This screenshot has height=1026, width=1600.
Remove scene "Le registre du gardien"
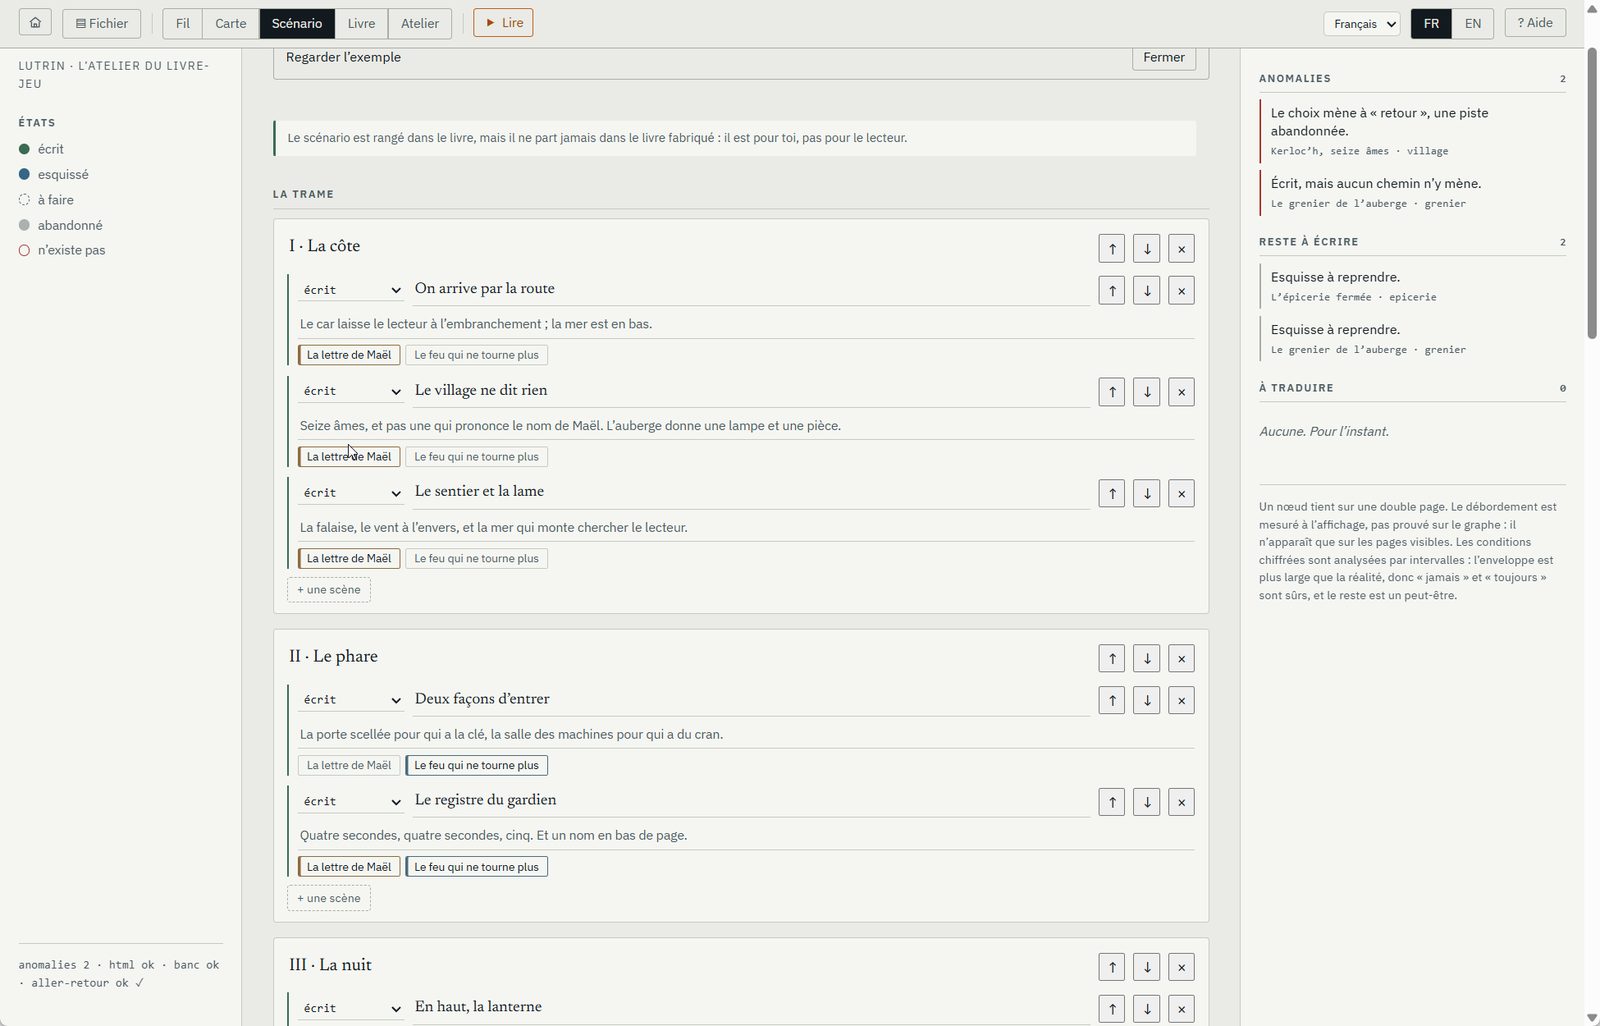point(1181,802)
